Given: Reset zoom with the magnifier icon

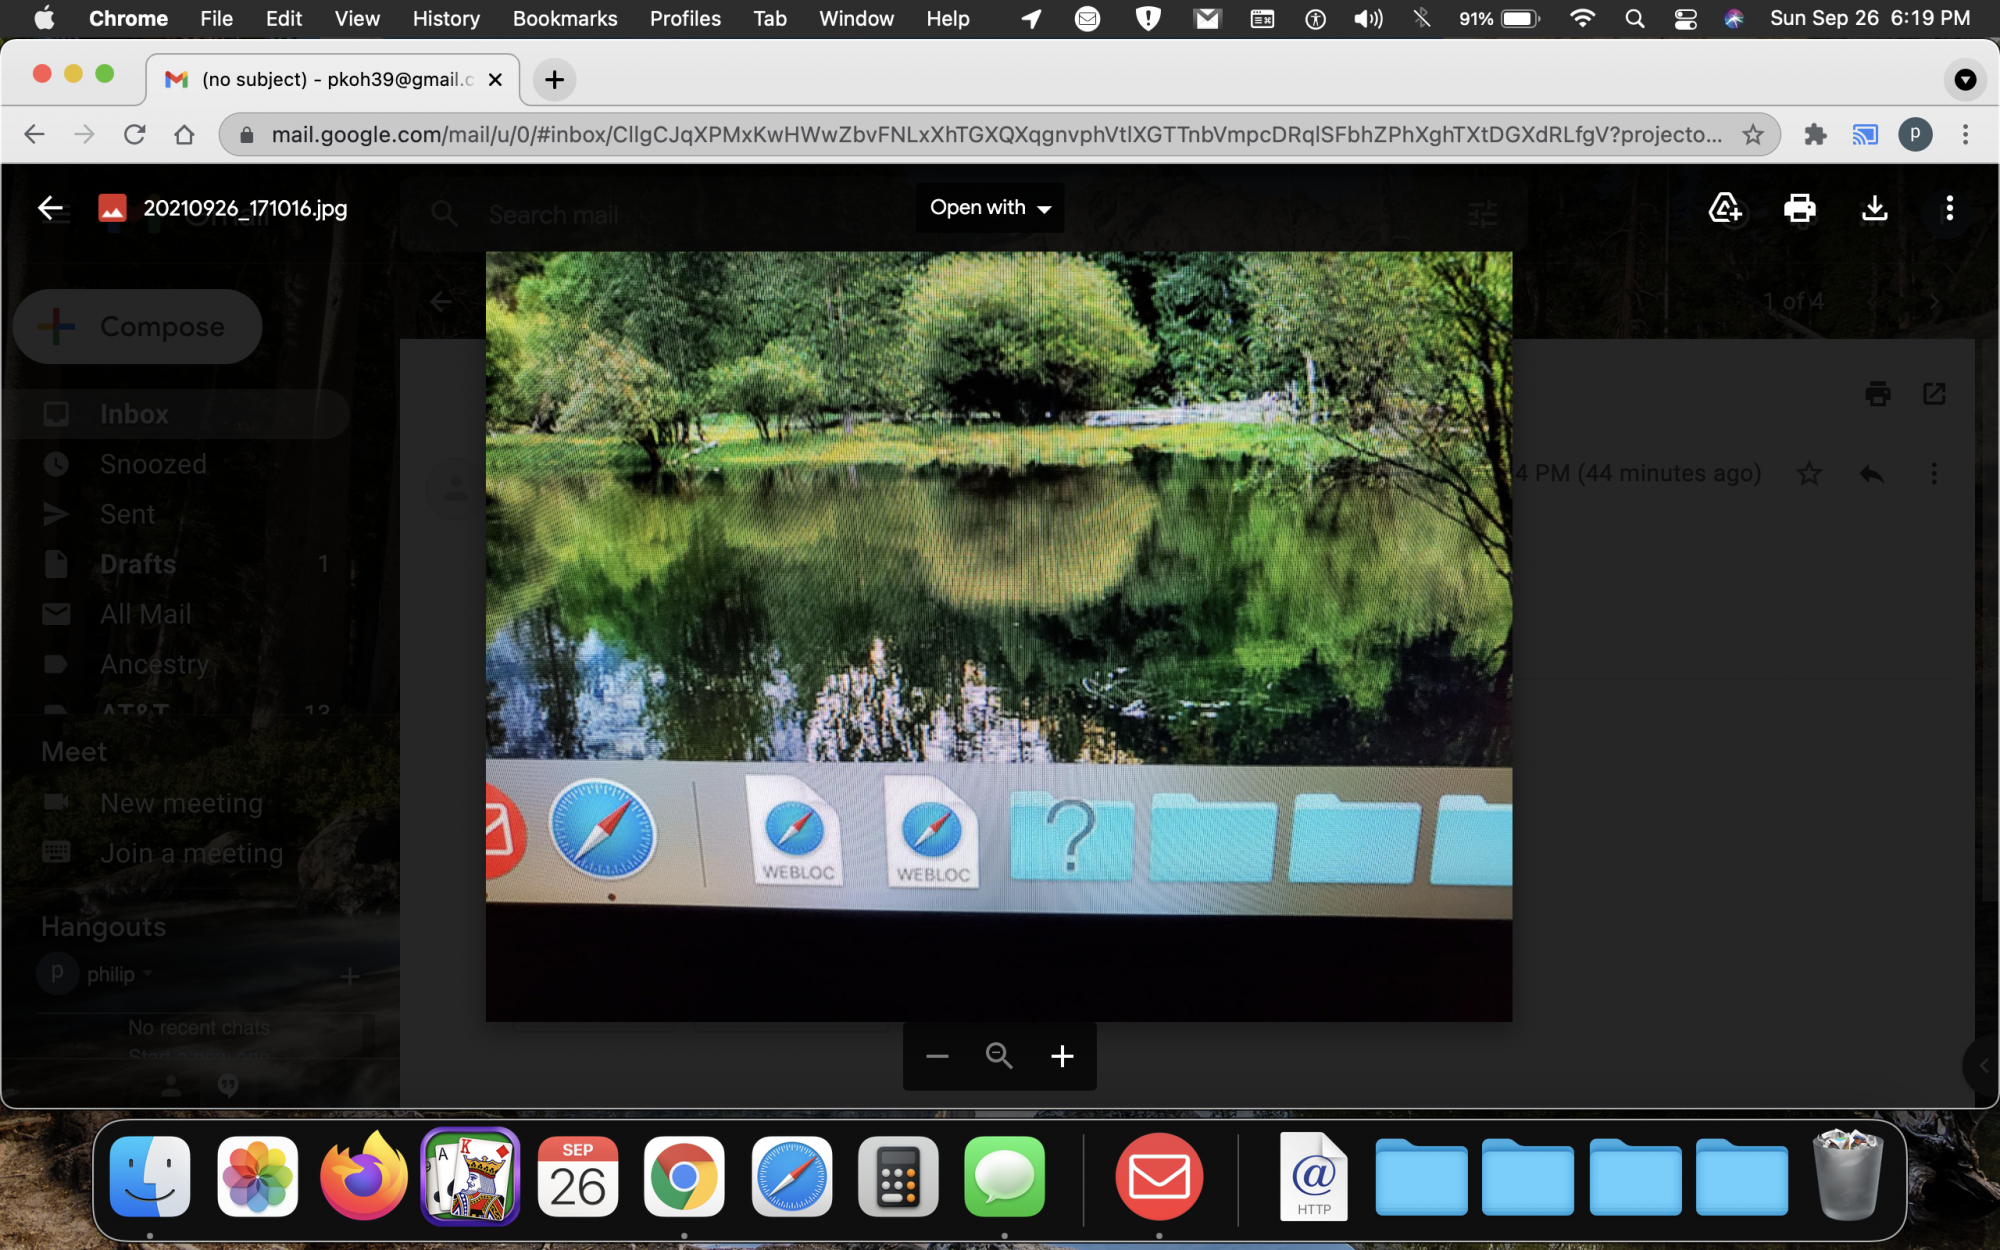Looking at the screenshot, I should [x=999, y=1056].
